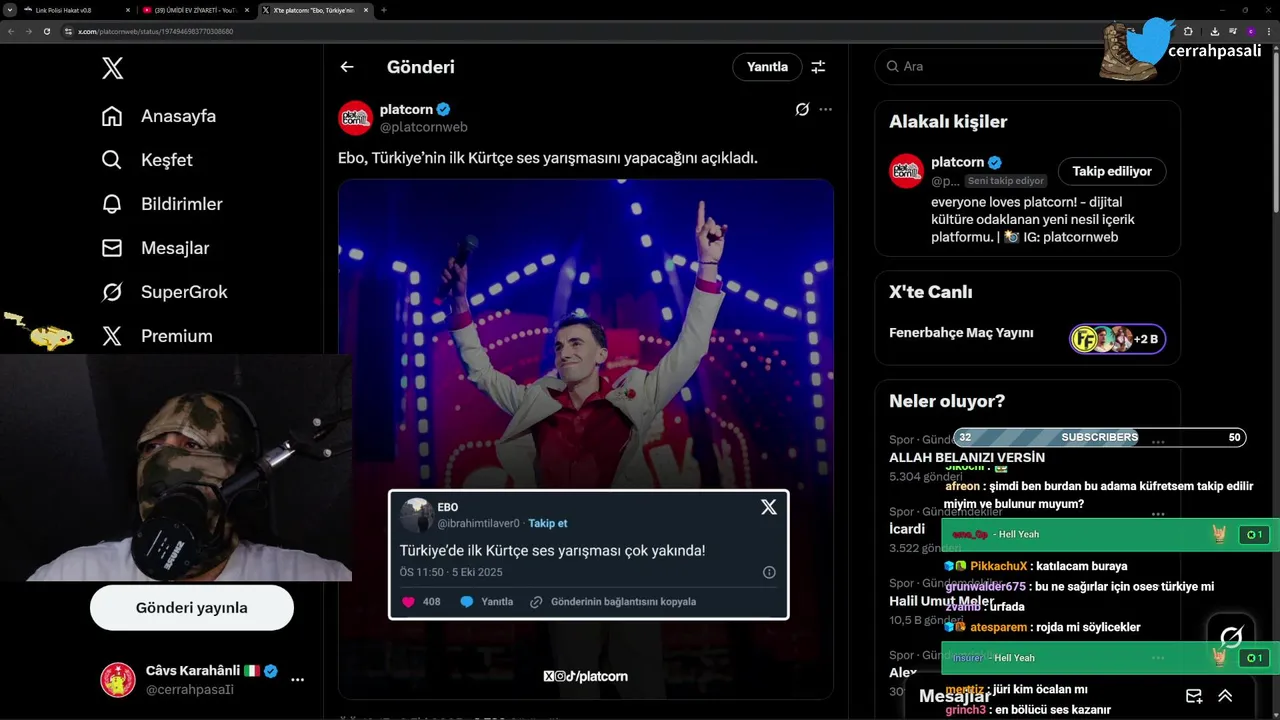
Task: Open more options for İcardi trend
Action: tap(1158, 513)
